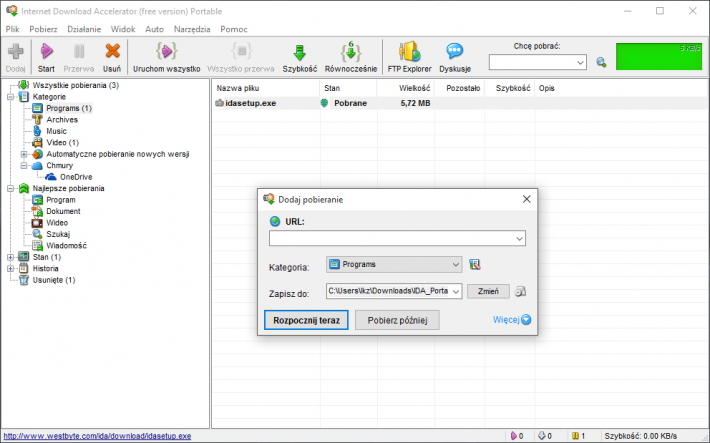This screenshot has width=710, height=443.
Task: Sort by Opis column header
Action: coord(621,88)
